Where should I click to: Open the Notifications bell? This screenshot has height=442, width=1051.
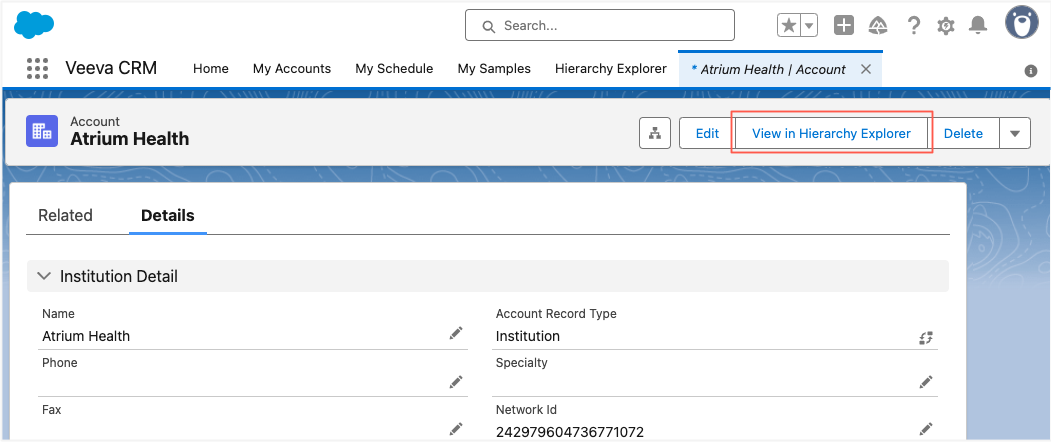point(978,25)
